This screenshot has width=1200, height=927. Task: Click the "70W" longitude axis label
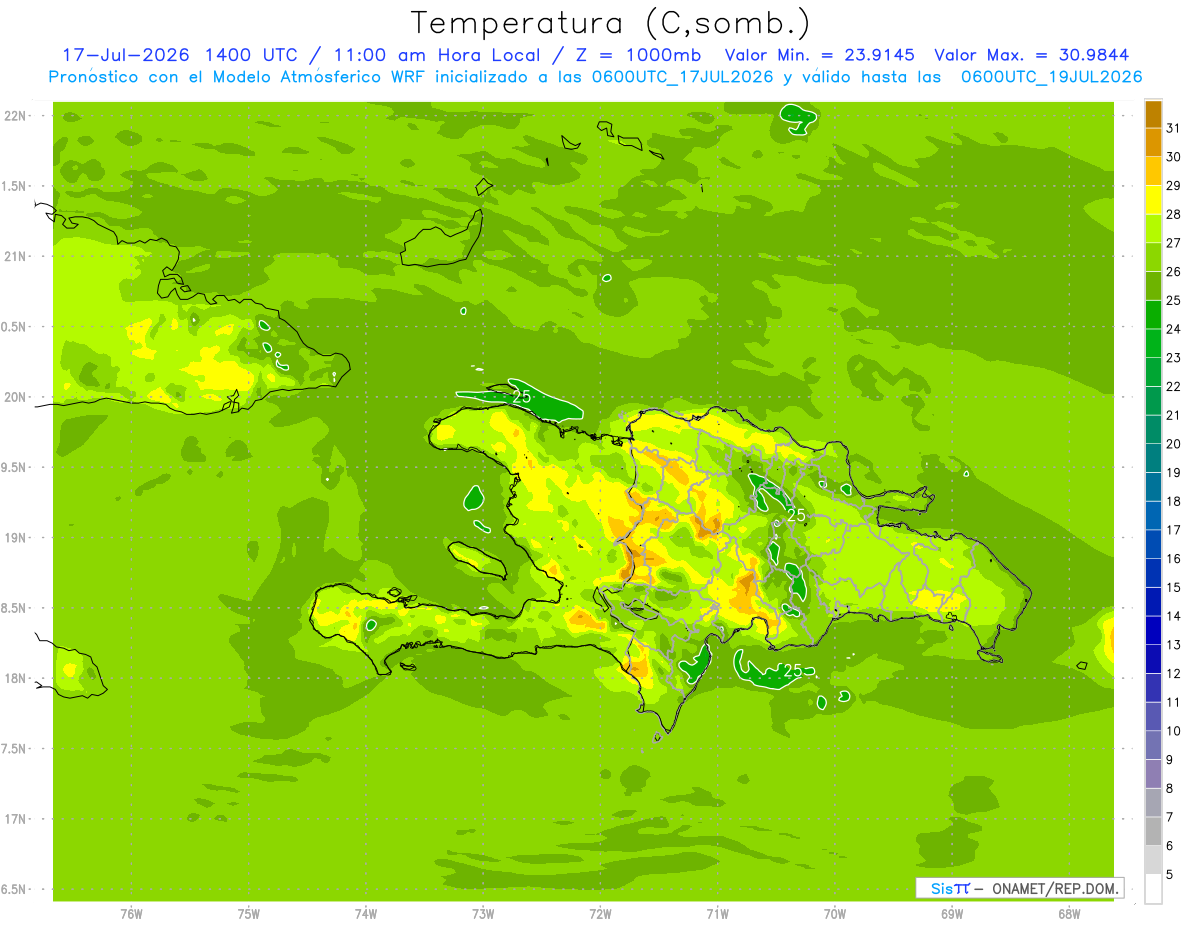click(x=834, y=914)
